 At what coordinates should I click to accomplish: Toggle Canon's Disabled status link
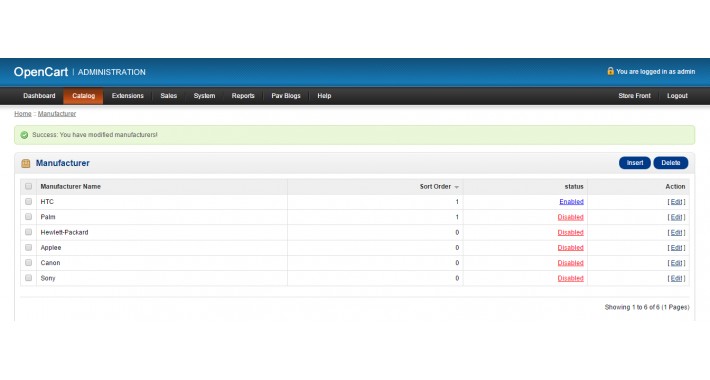571,263
